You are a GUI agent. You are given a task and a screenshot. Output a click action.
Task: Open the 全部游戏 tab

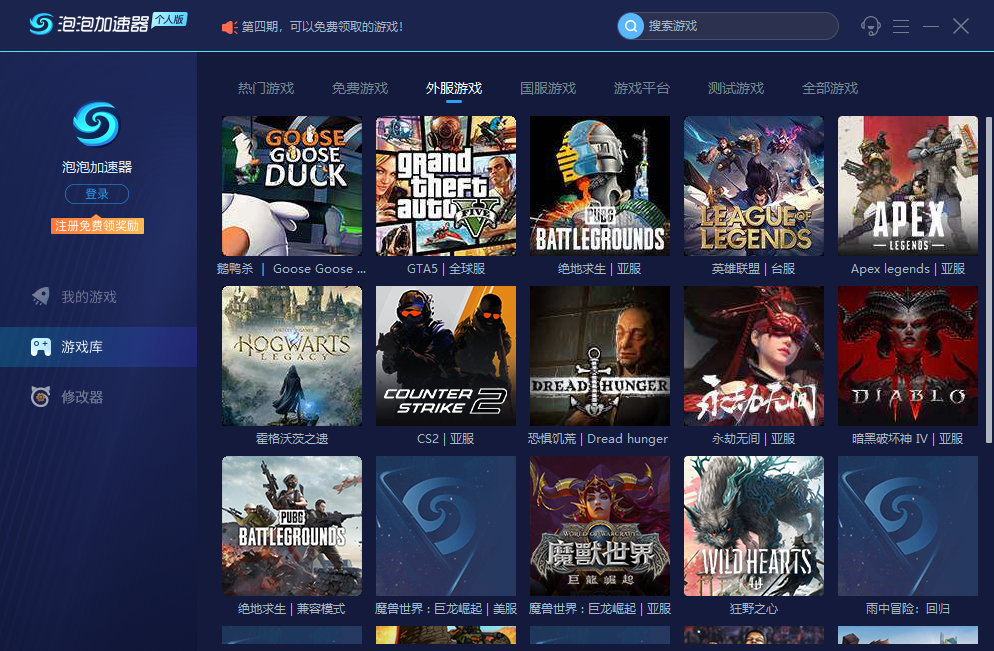[830, 88]
